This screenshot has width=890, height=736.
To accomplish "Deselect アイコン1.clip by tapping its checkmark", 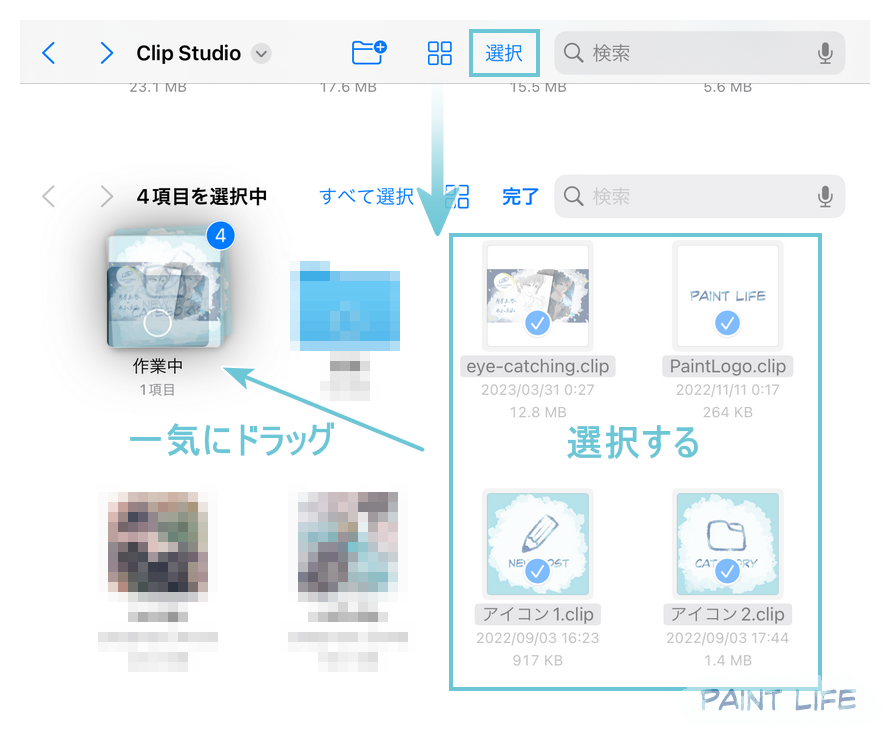I will (537, 569).
